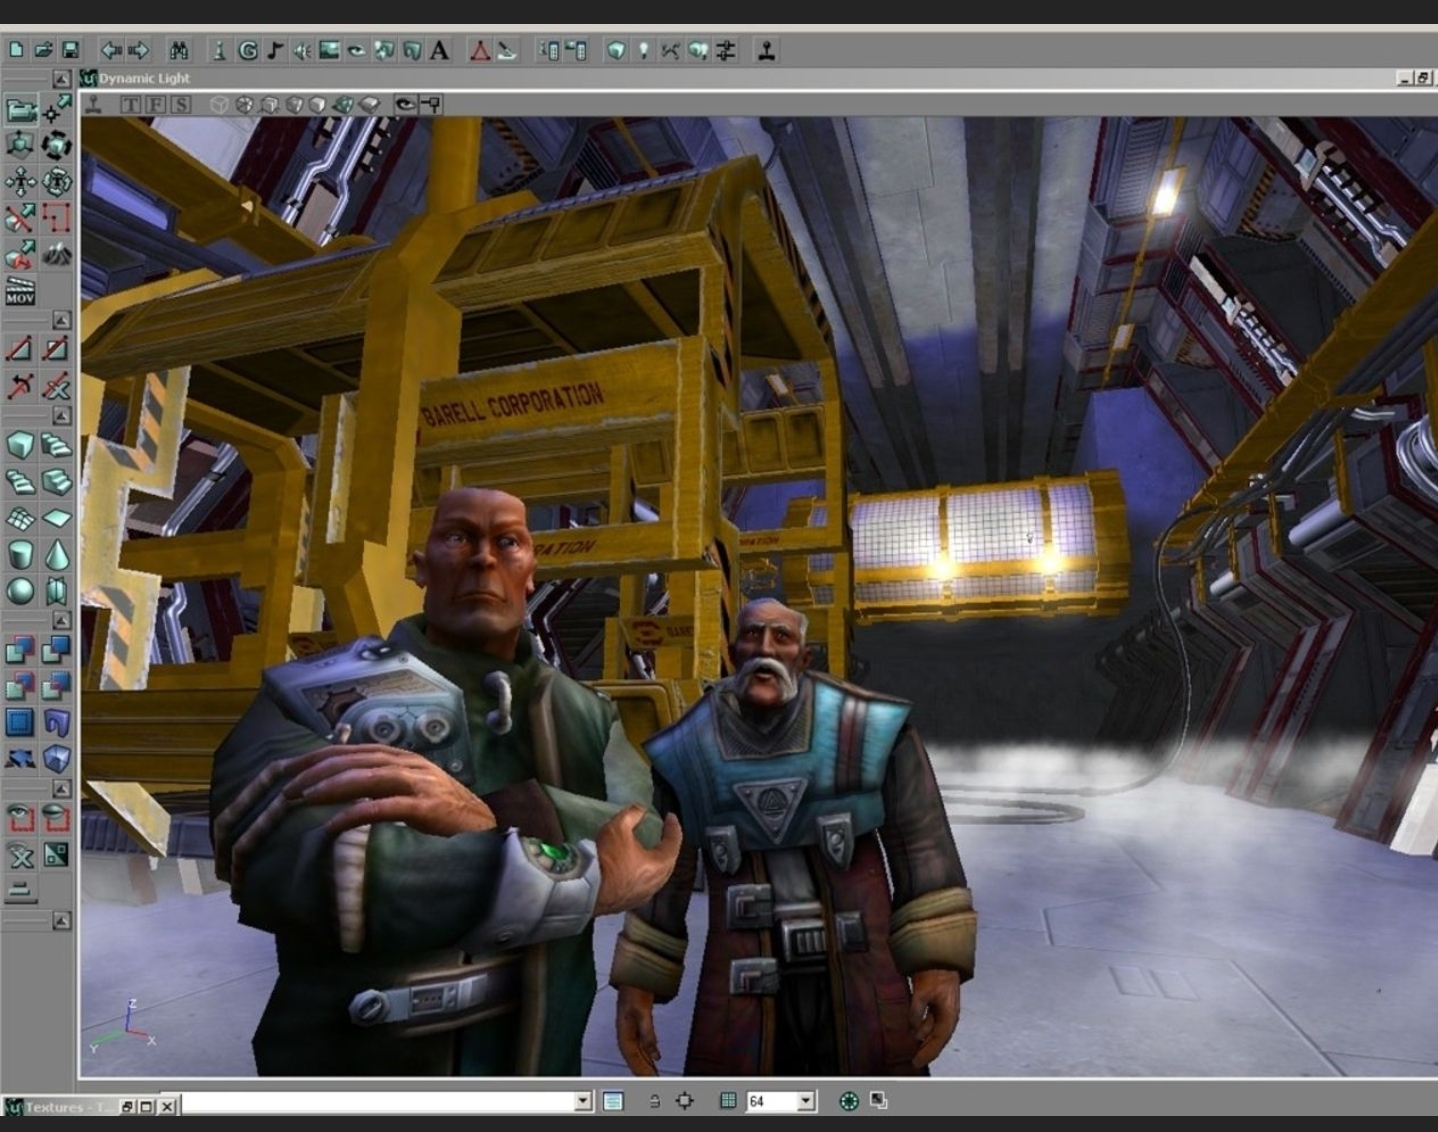This screenshot has width=1438, height=1132.
Task: Toggle vertex snap in status bar
Action: tap(685, 1101)
